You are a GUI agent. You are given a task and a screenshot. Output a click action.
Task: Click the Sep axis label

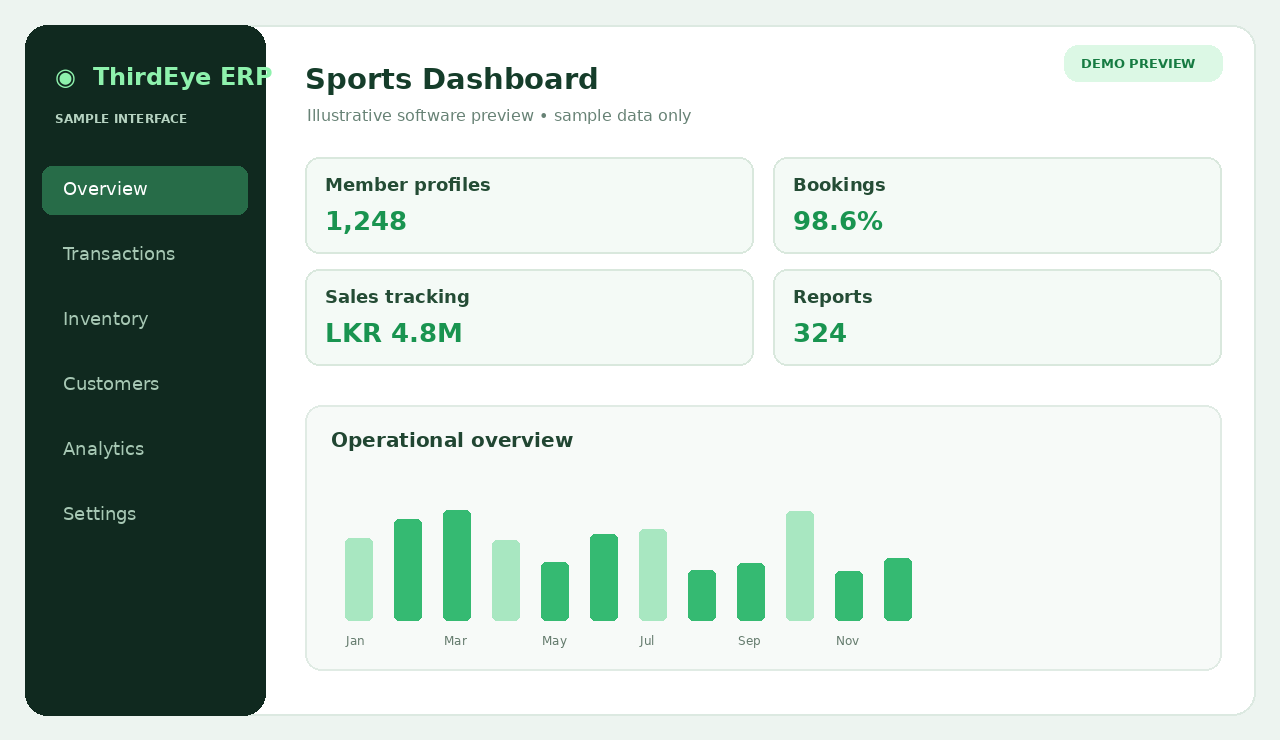(749, 641)
